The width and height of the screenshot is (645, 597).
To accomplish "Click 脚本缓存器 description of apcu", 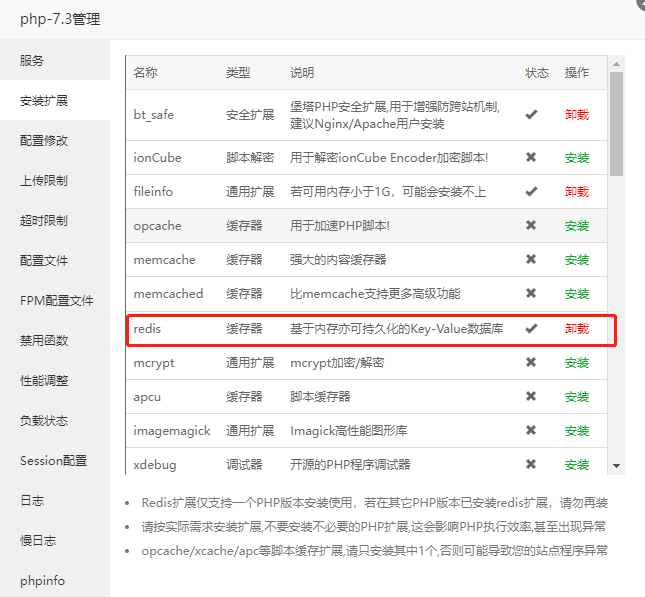I will click(x=320, y=397).
